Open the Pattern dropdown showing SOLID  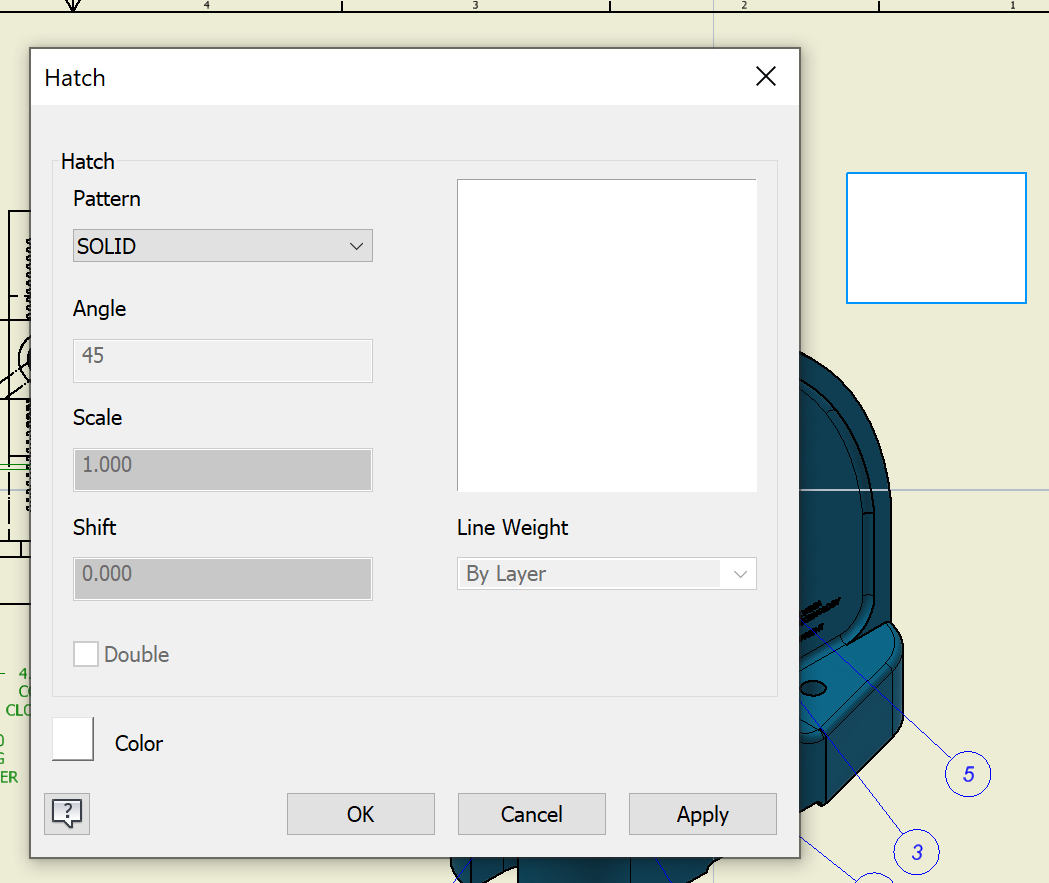pos(222,245)
